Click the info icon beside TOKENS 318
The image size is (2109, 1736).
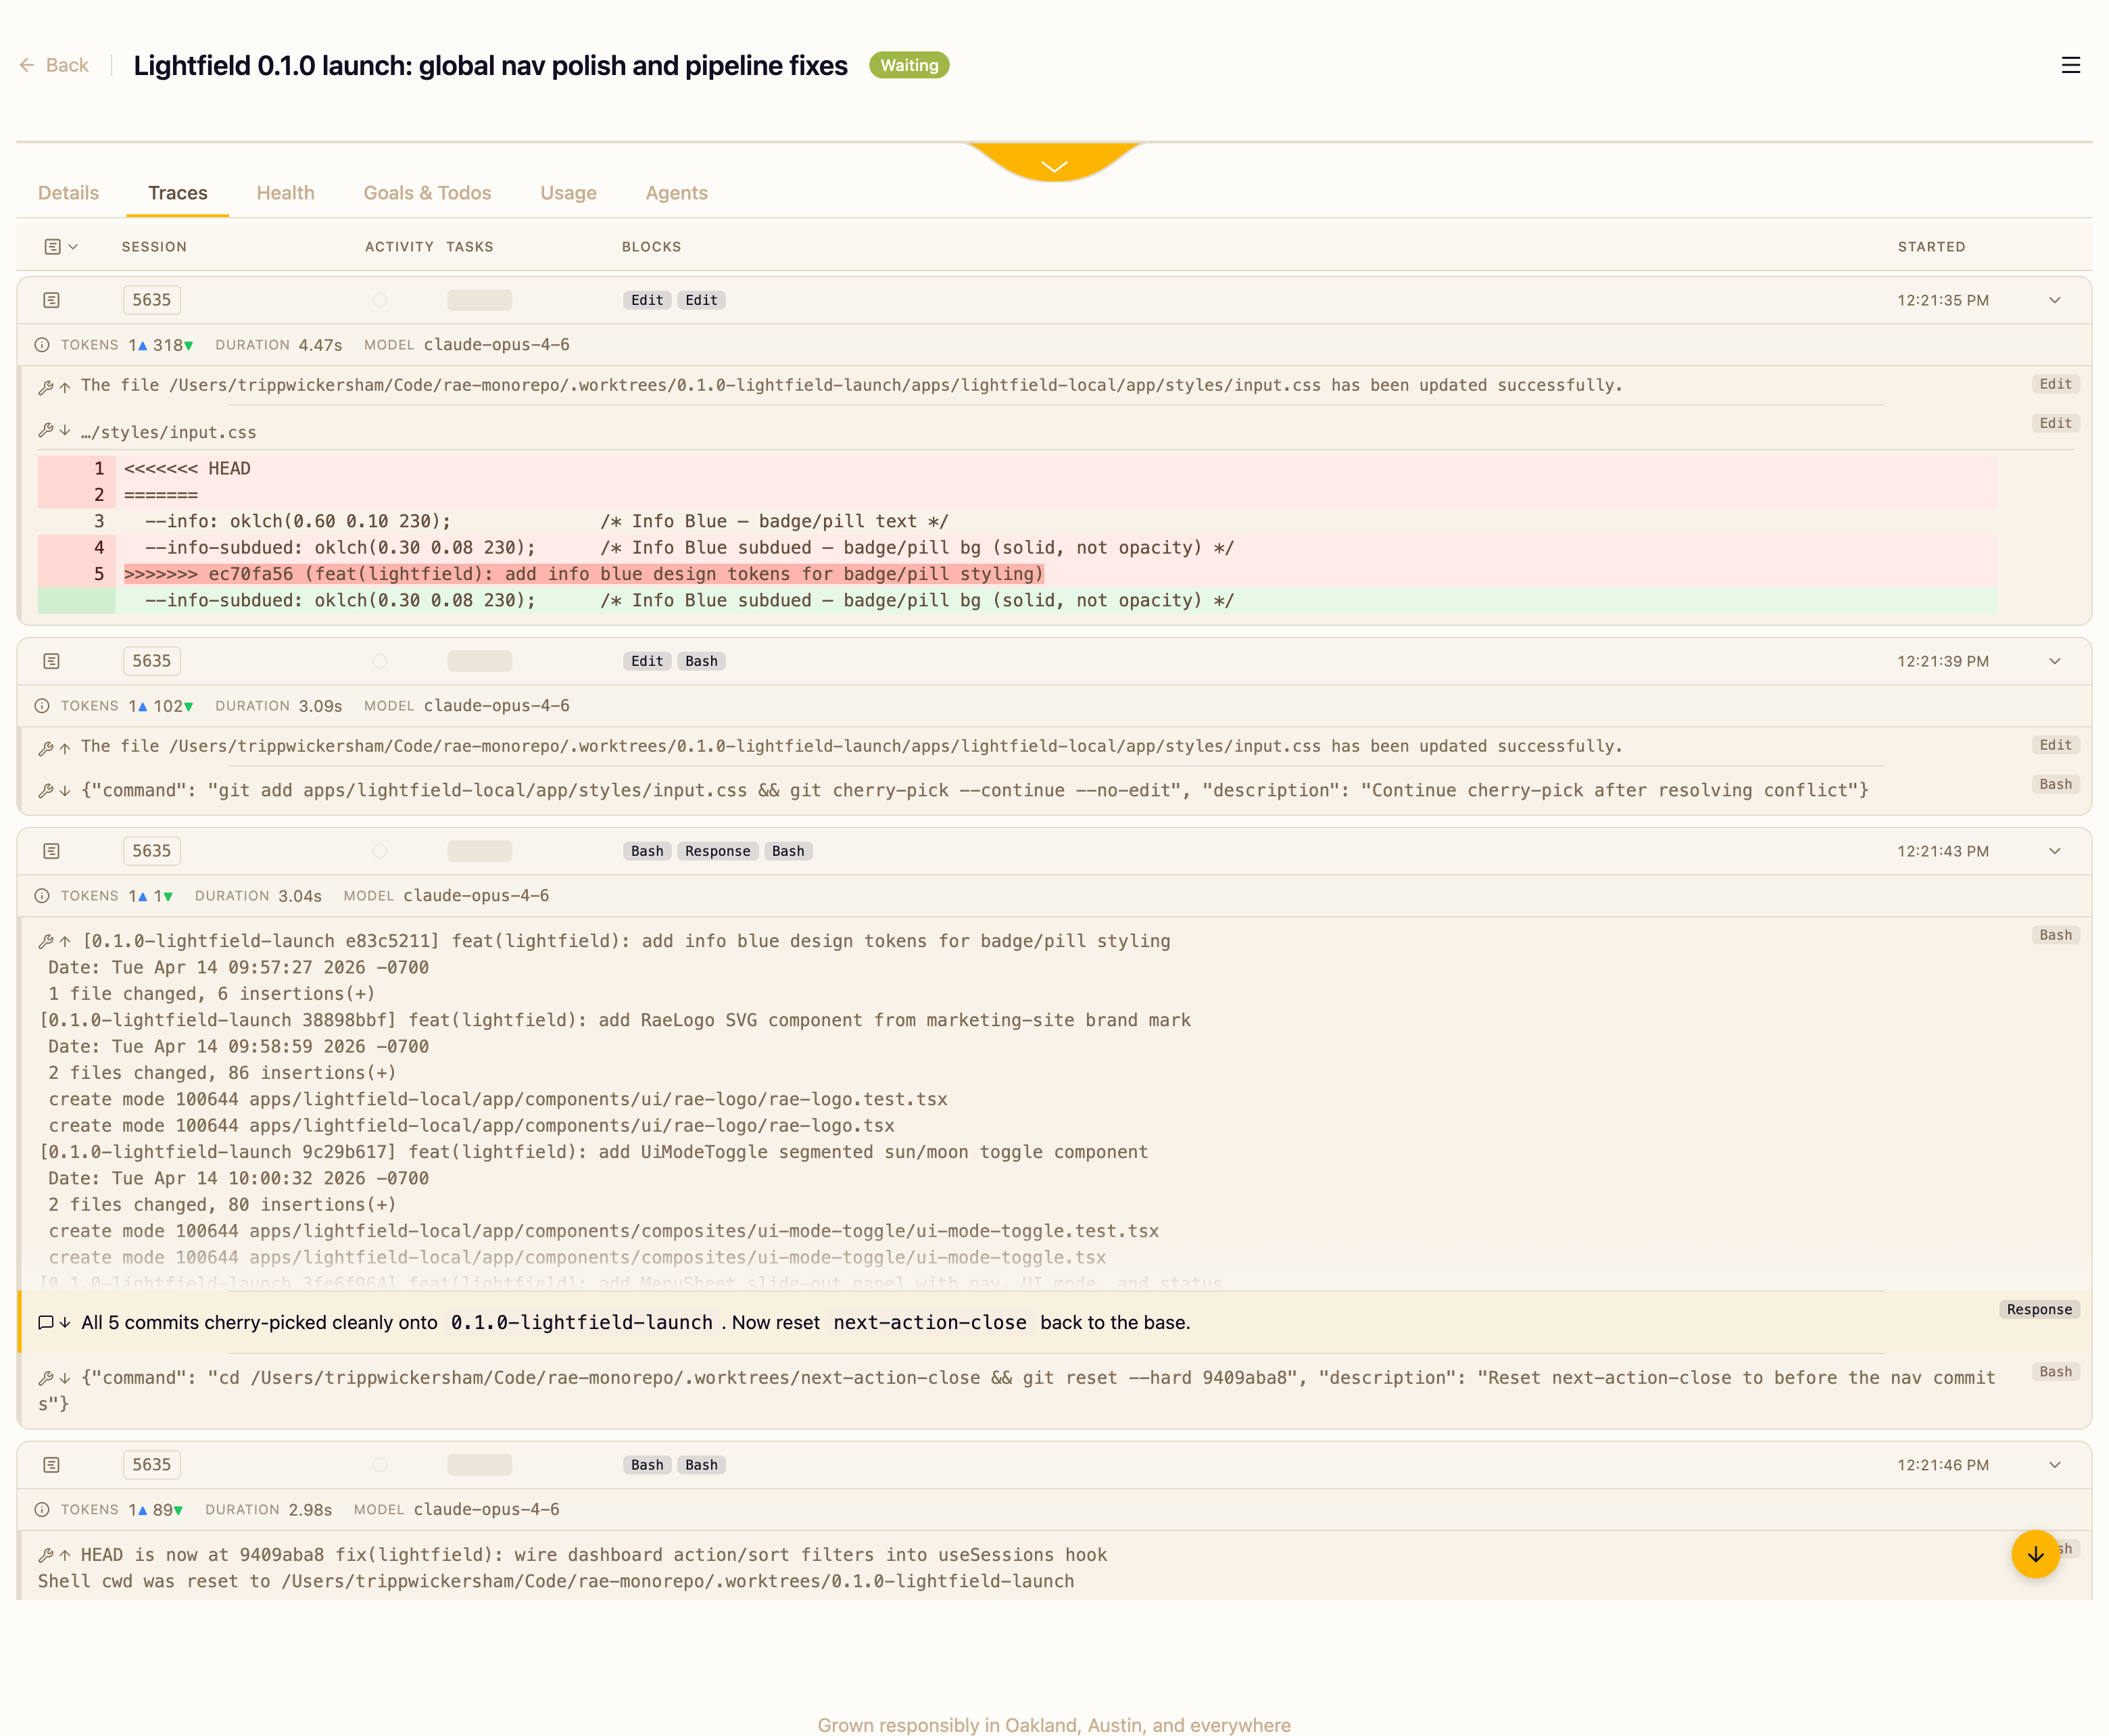(42, 345)
